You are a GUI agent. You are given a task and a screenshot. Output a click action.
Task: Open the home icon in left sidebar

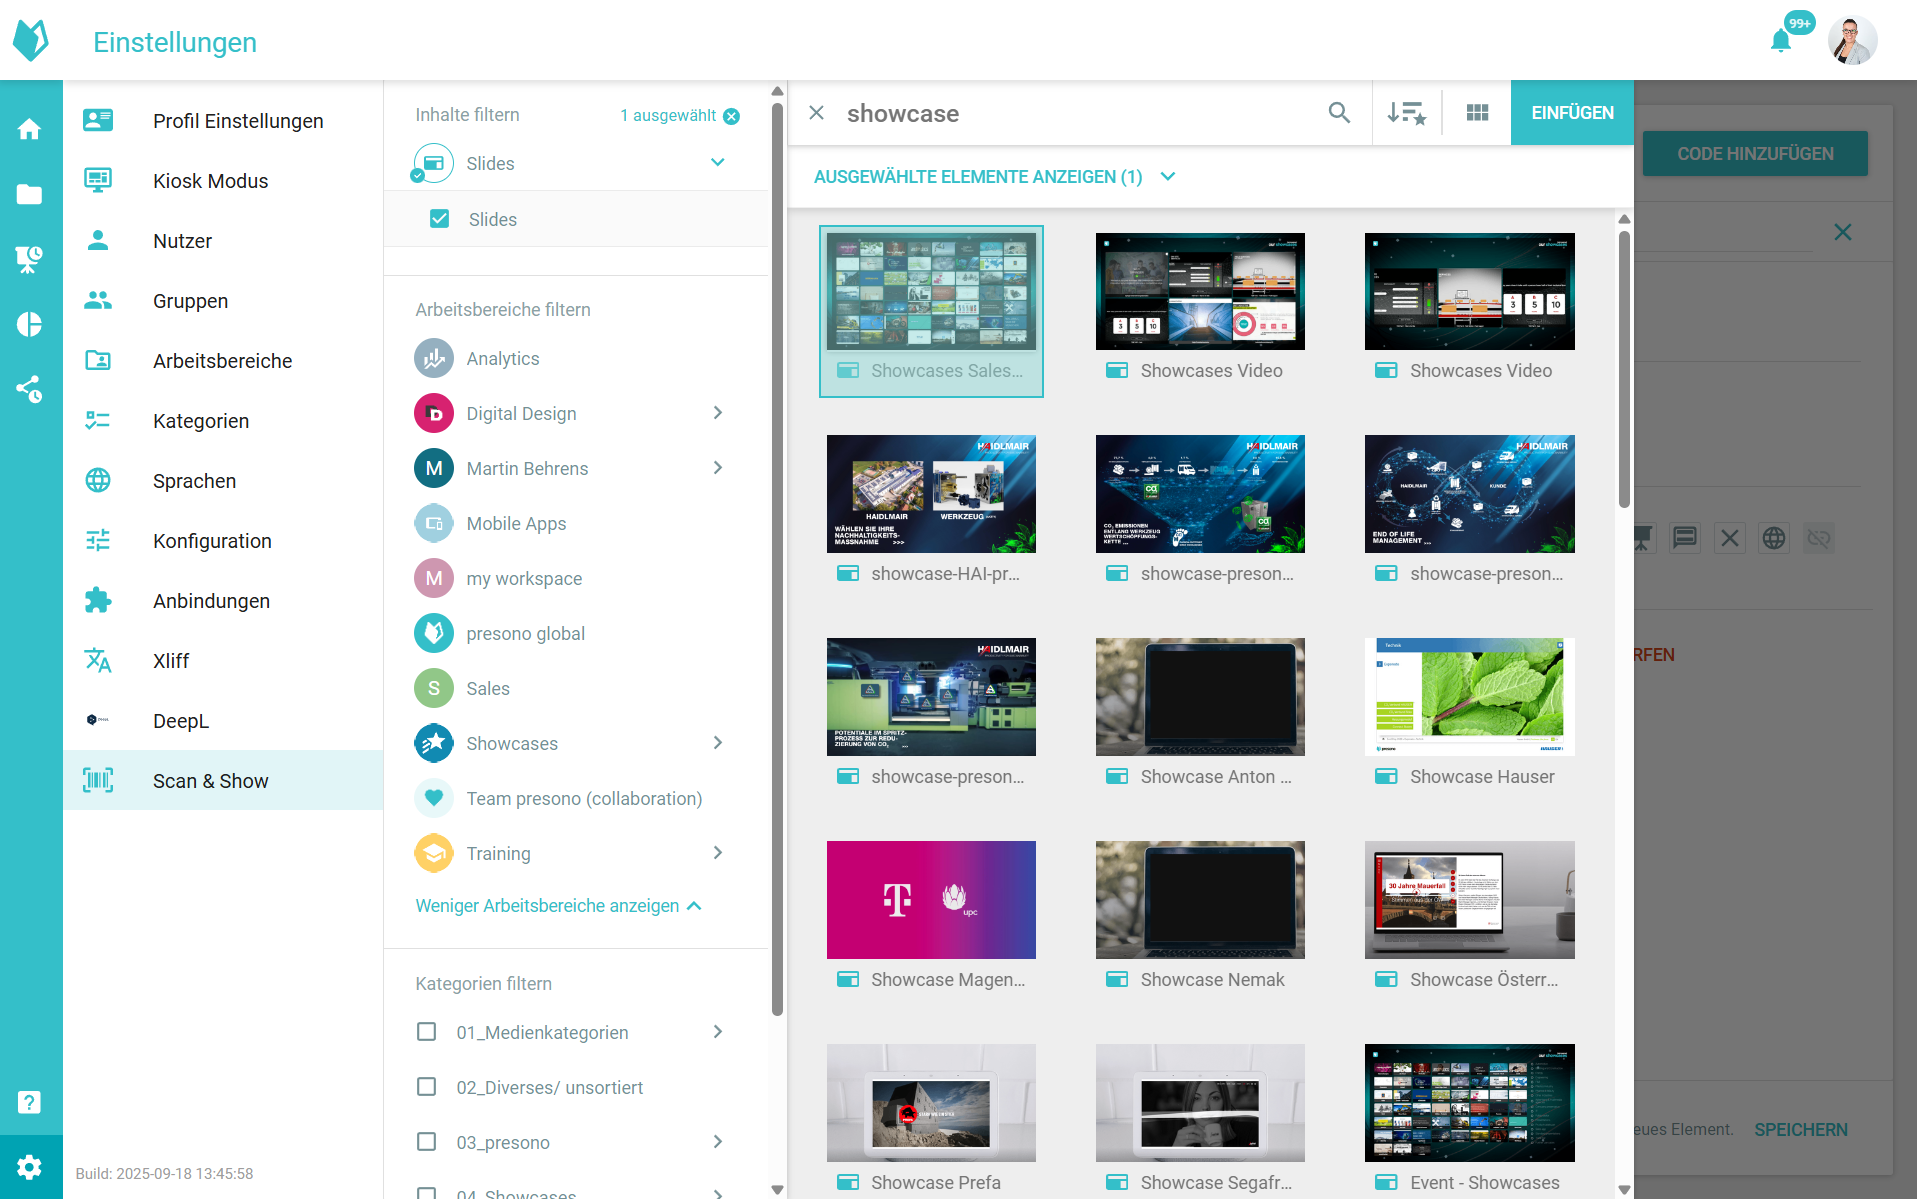pyautogui.click(x=30, y=129)
